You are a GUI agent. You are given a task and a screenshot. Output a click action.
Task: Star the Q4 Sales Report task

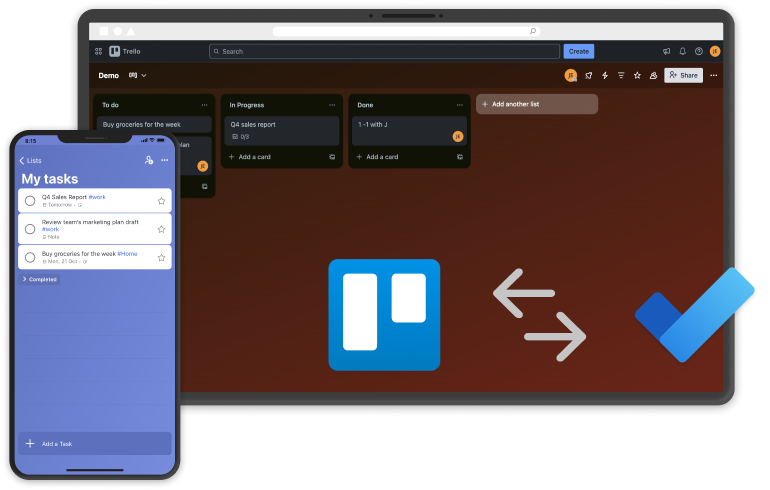(x=161, y=201)
